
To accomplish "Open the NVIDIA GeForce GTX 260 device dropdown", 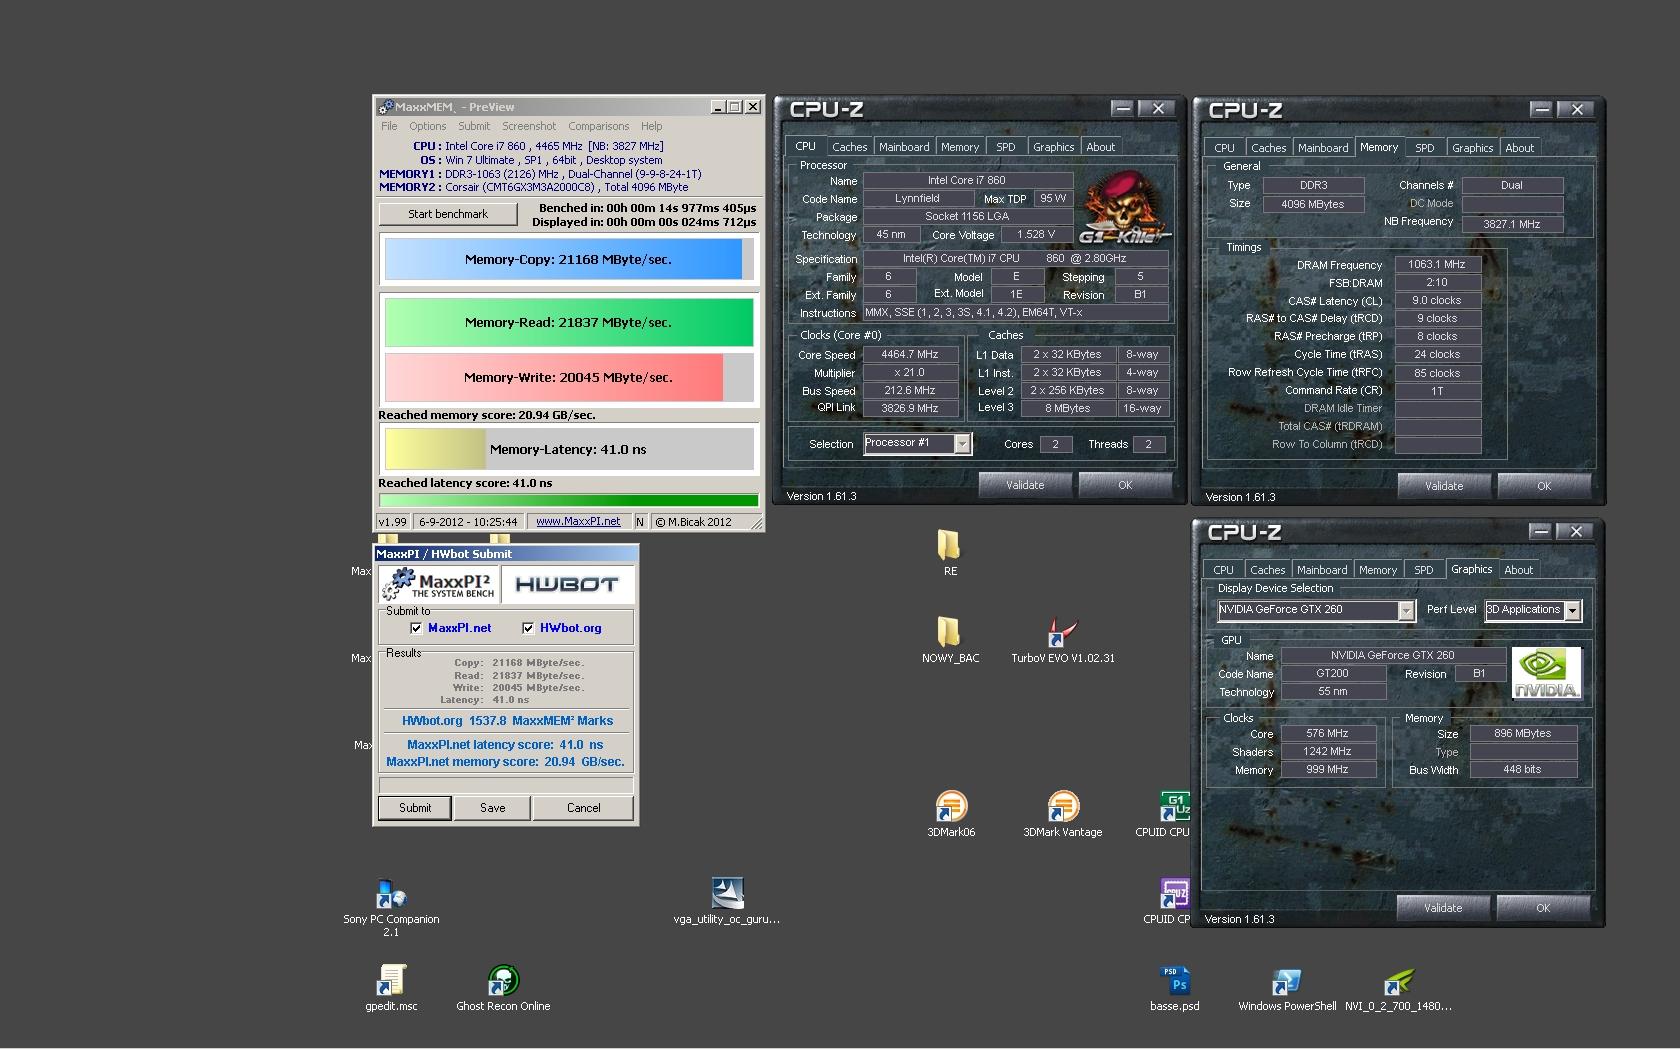I will pos(1406,610).
